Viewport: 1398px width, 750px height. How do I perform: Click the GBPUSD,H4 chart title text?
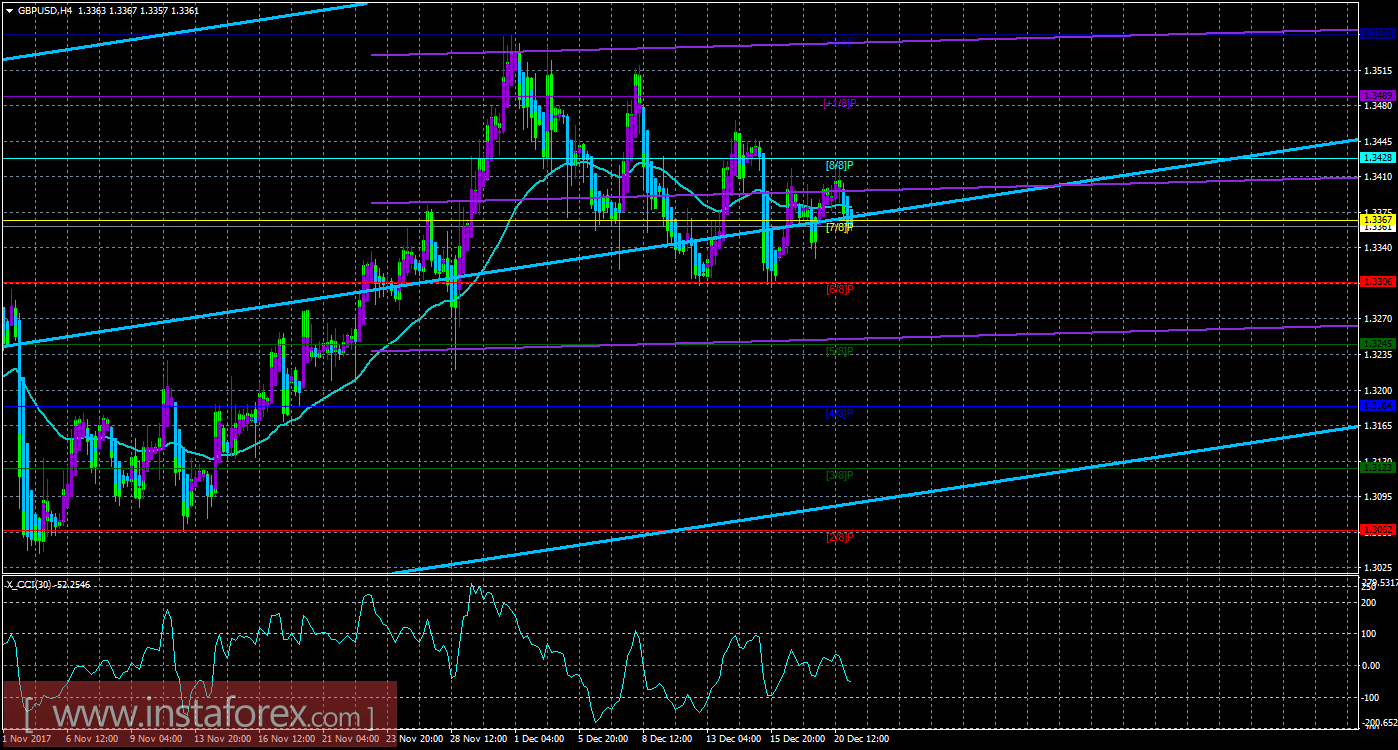43,9
